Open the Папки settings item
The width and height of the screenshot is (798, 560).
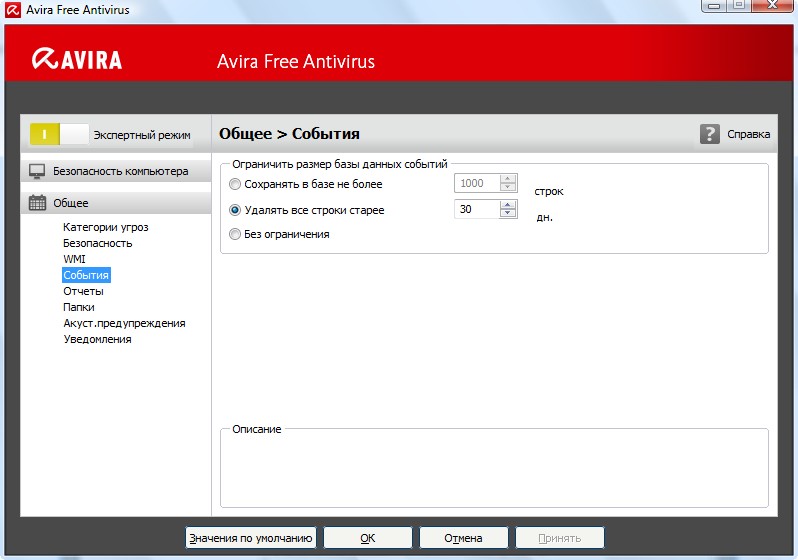tap(78, 307)
